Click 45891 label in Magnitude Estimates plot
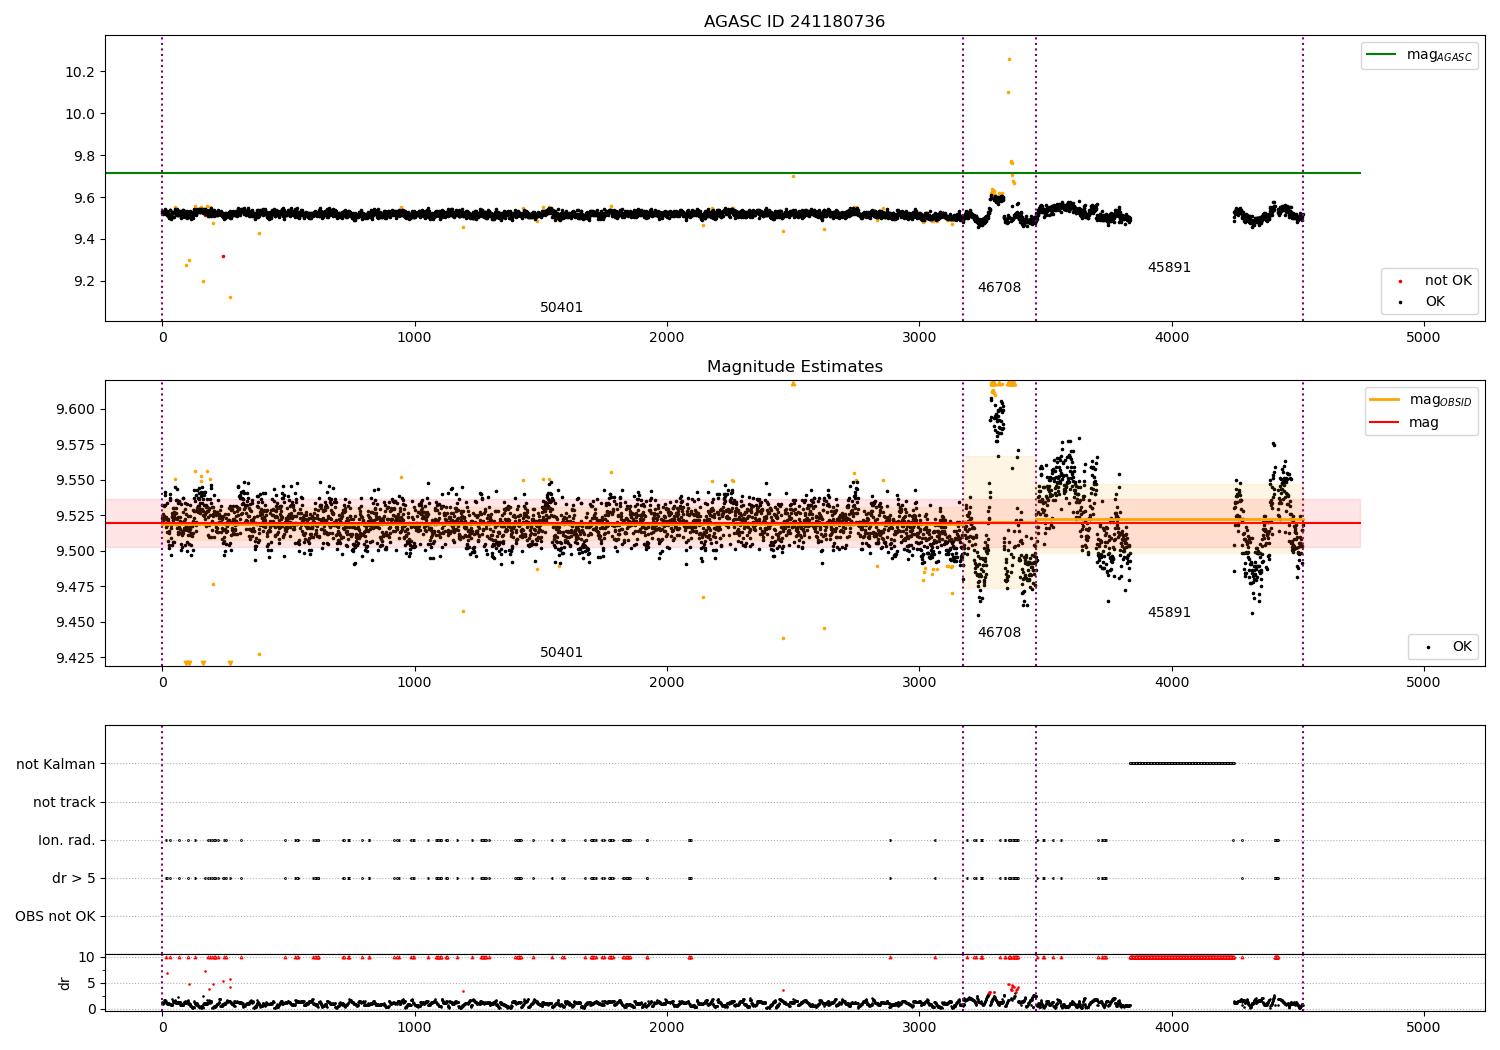 (1169, 613)
